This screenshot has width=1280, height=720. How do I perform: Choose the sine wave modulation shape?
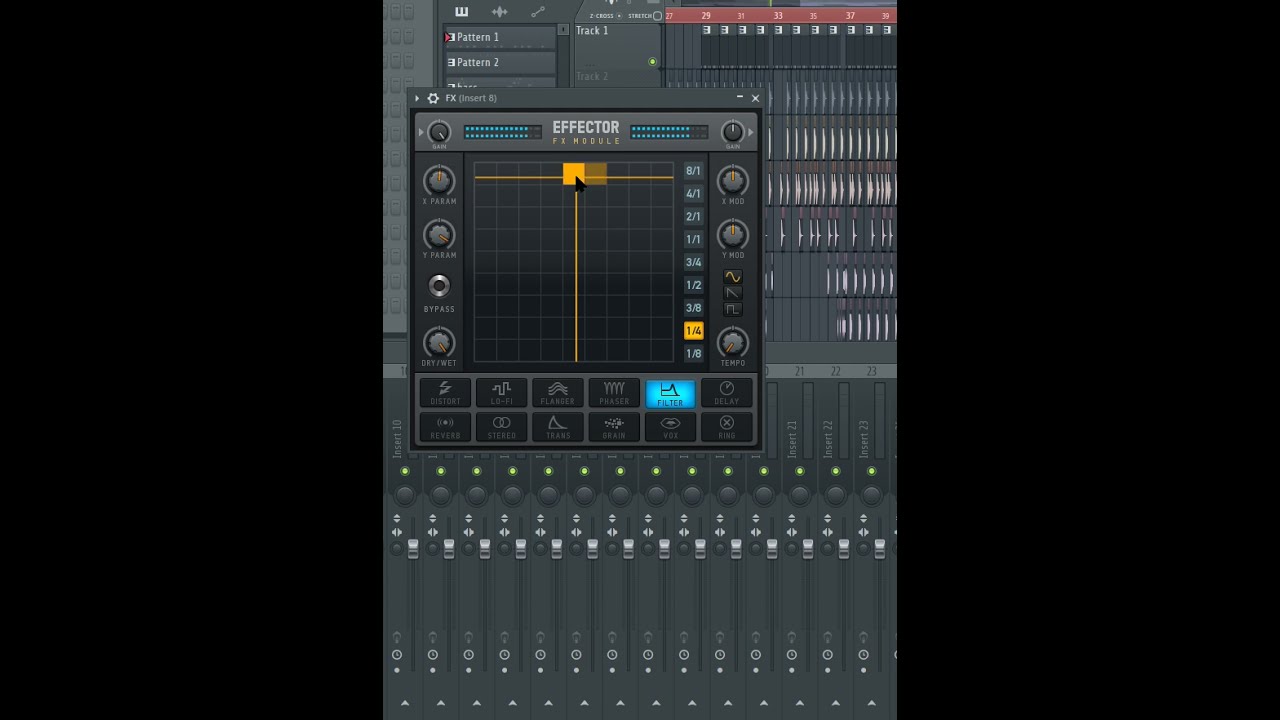click(733, 277)
